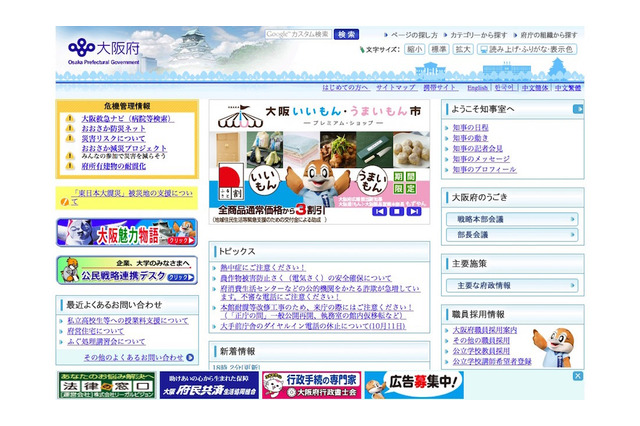This screenshot has width=640, height=426.
Task: Open 大手前庁舎のダイヤルイン電話 topic
Action: point(313,326)
